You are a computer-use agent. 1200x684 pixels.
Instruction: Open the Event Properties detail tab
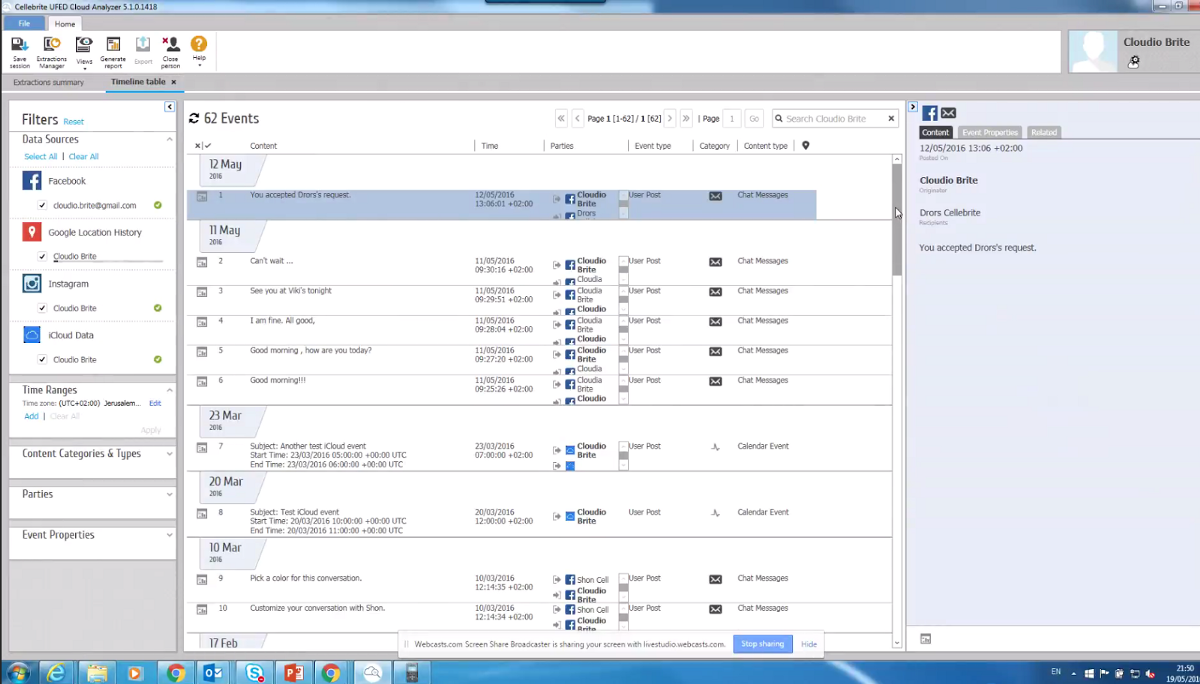point(989,132)
